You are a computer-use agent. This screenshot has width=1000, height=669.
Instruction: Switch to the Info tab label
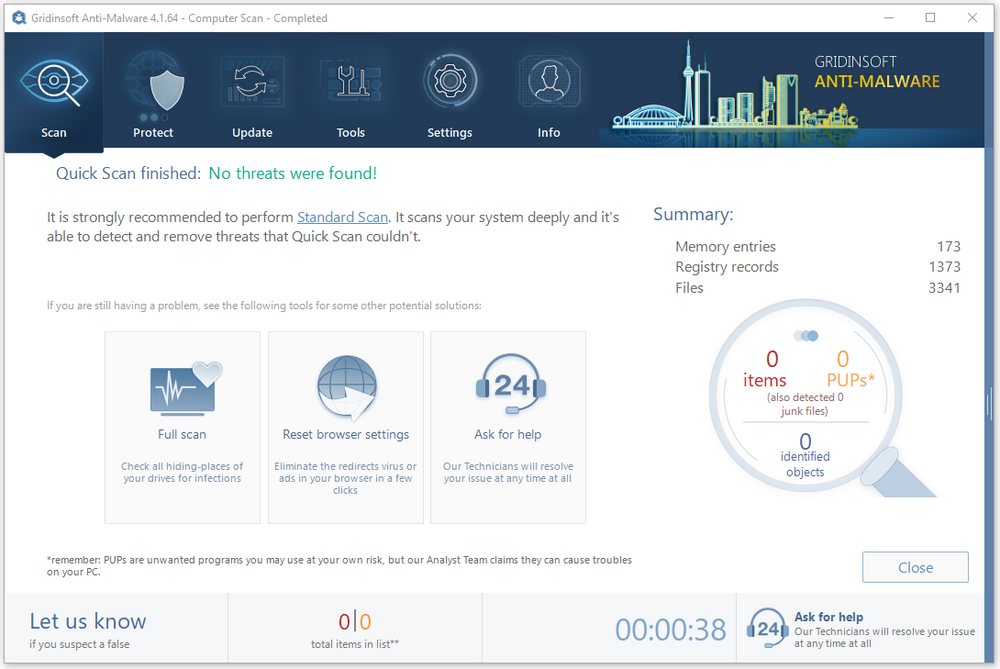(548, 133)
